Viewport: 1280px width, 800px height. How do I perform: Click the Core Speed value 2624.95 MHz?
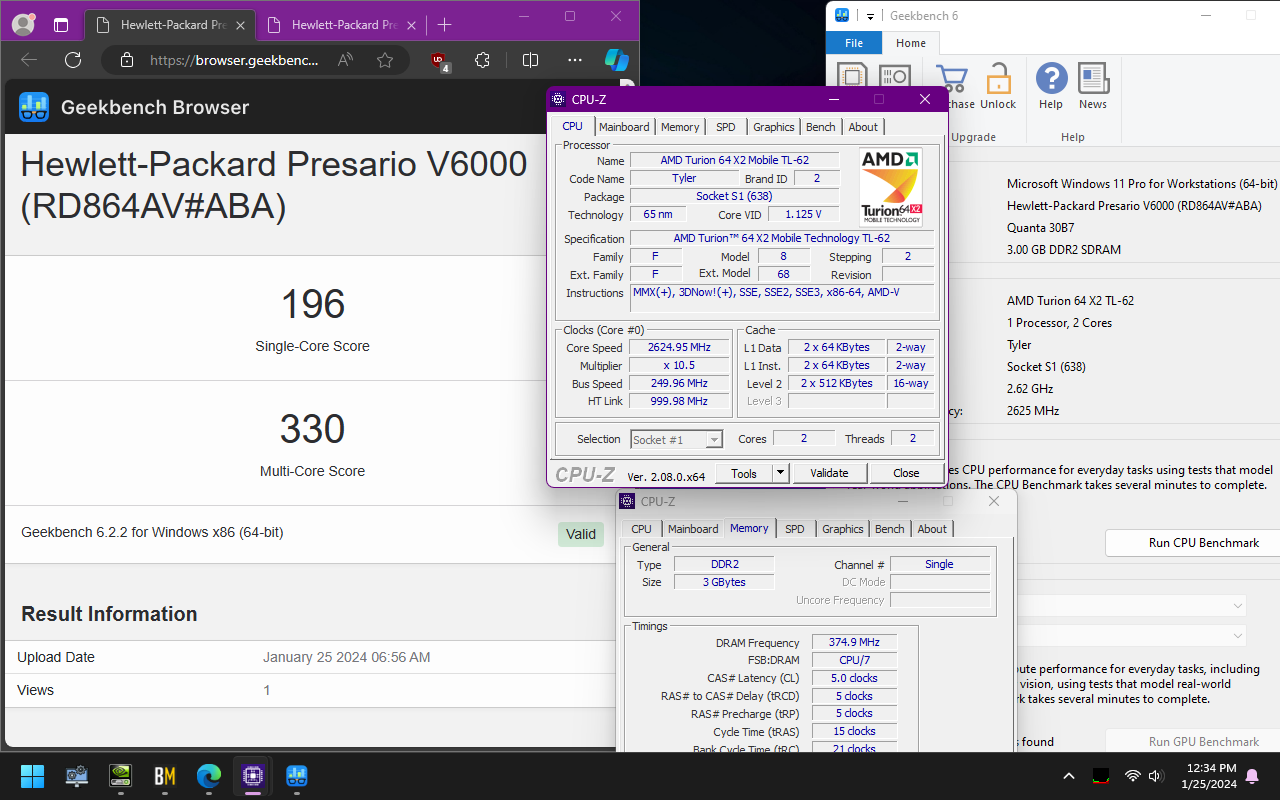click(679, 347)
